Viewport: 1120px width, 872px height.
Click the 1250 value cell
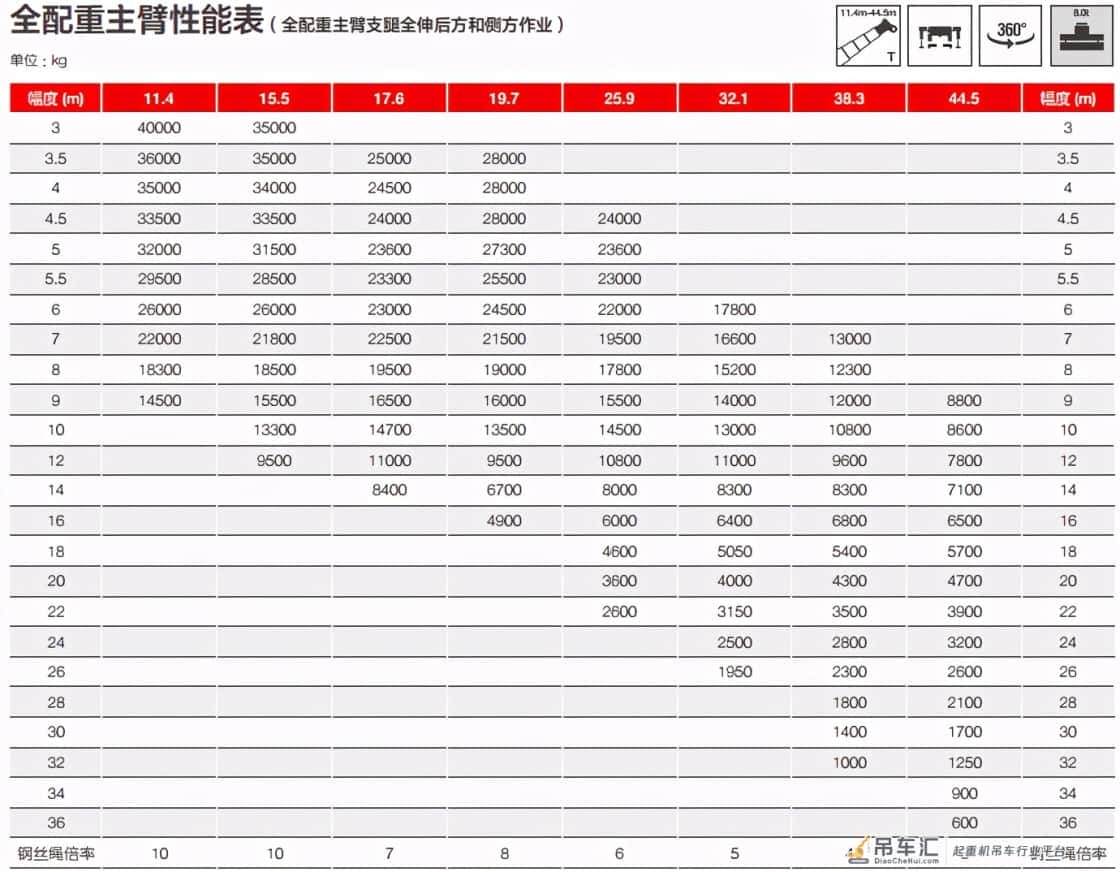[964, 763]
